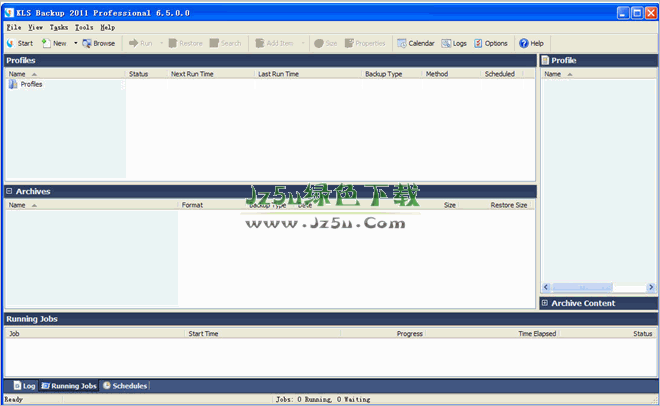
Task: Open the Add Item dropdown arrow
Action: [303, 43]
